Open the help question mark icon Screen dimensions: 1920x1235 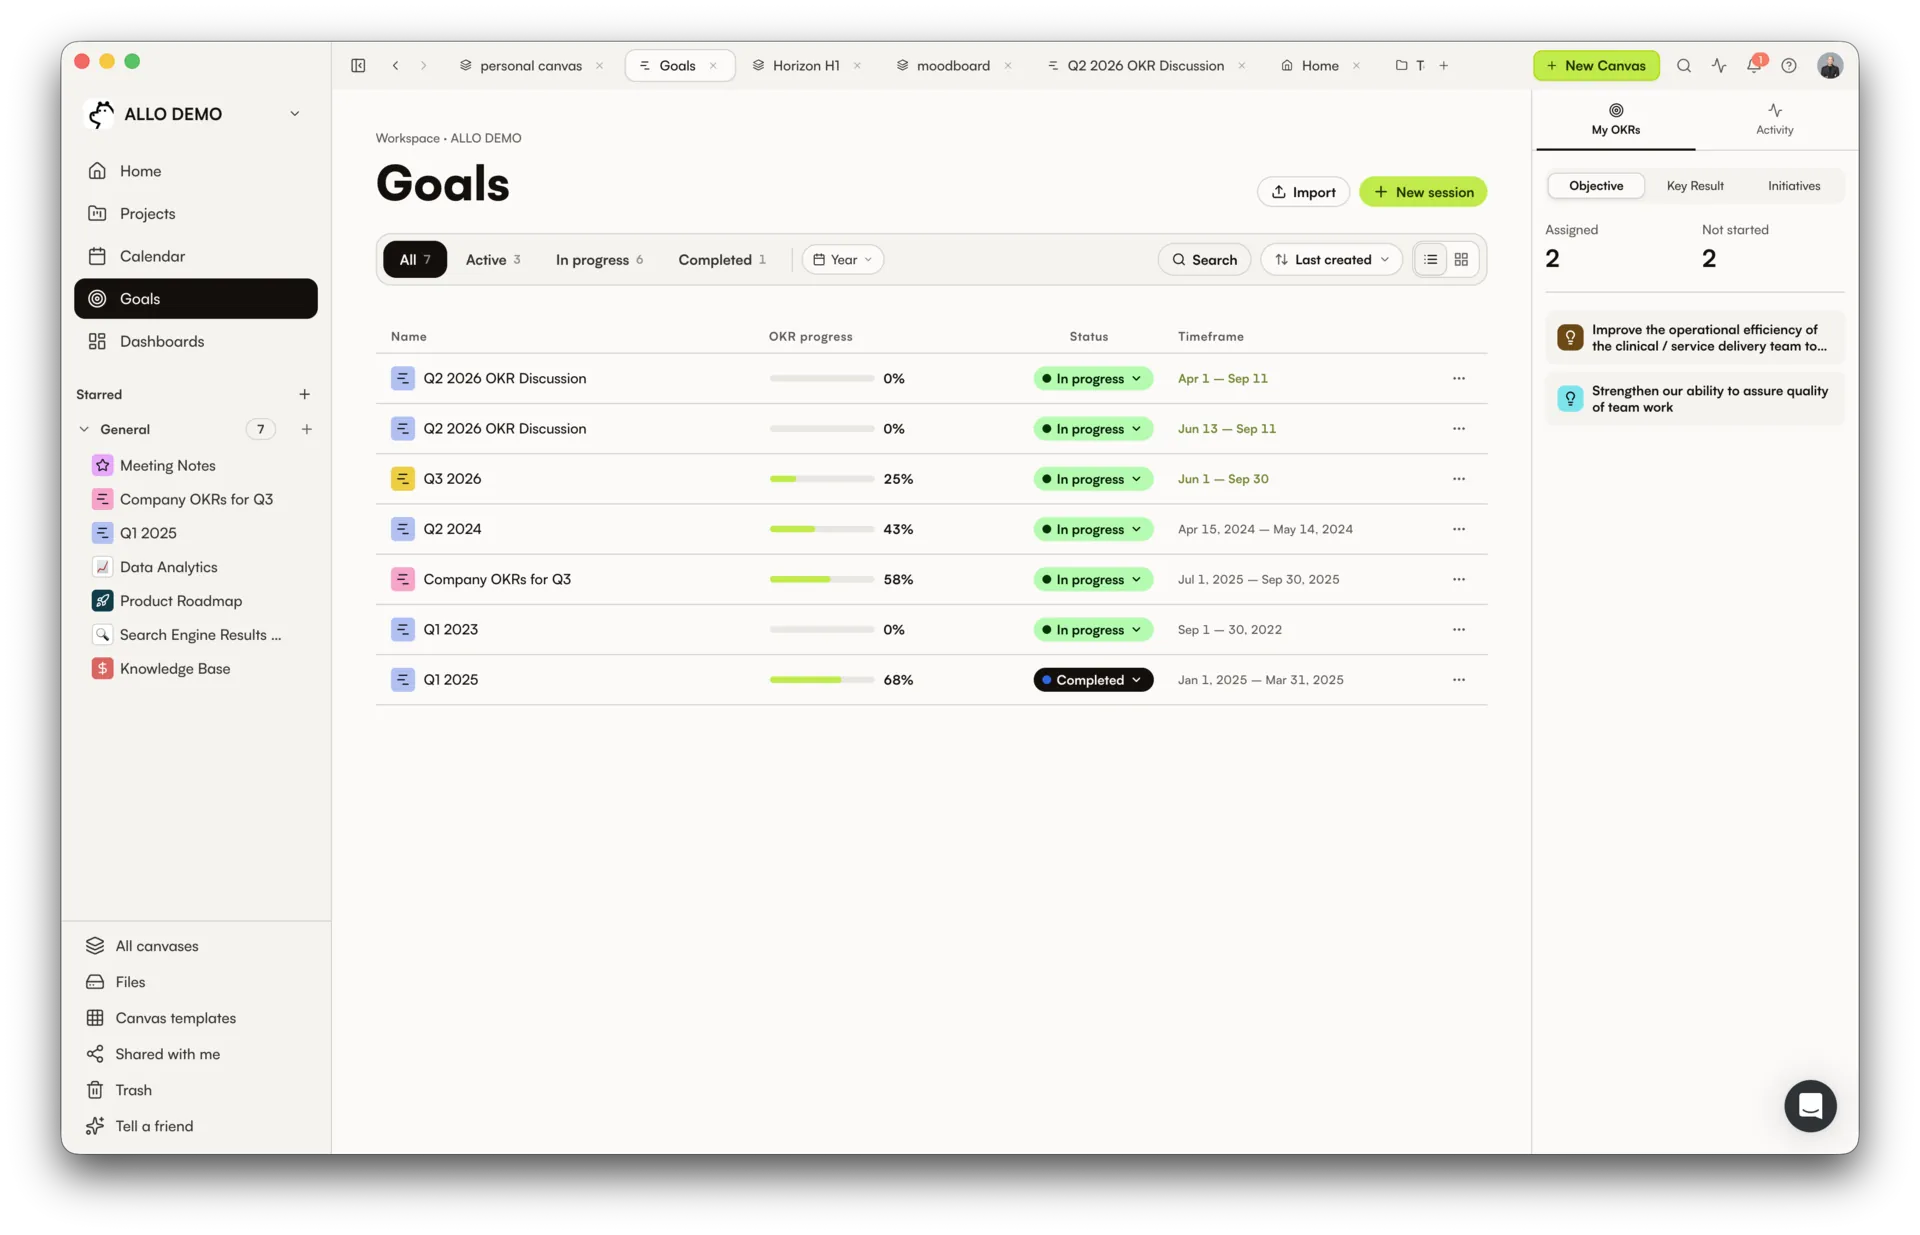pyautogui.click(x=1789, y=66)
